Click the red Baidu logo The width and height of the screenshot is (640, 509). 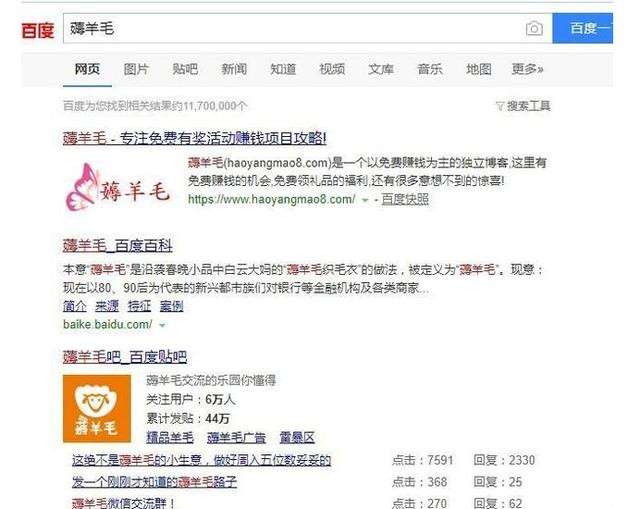tap(38, 31)
